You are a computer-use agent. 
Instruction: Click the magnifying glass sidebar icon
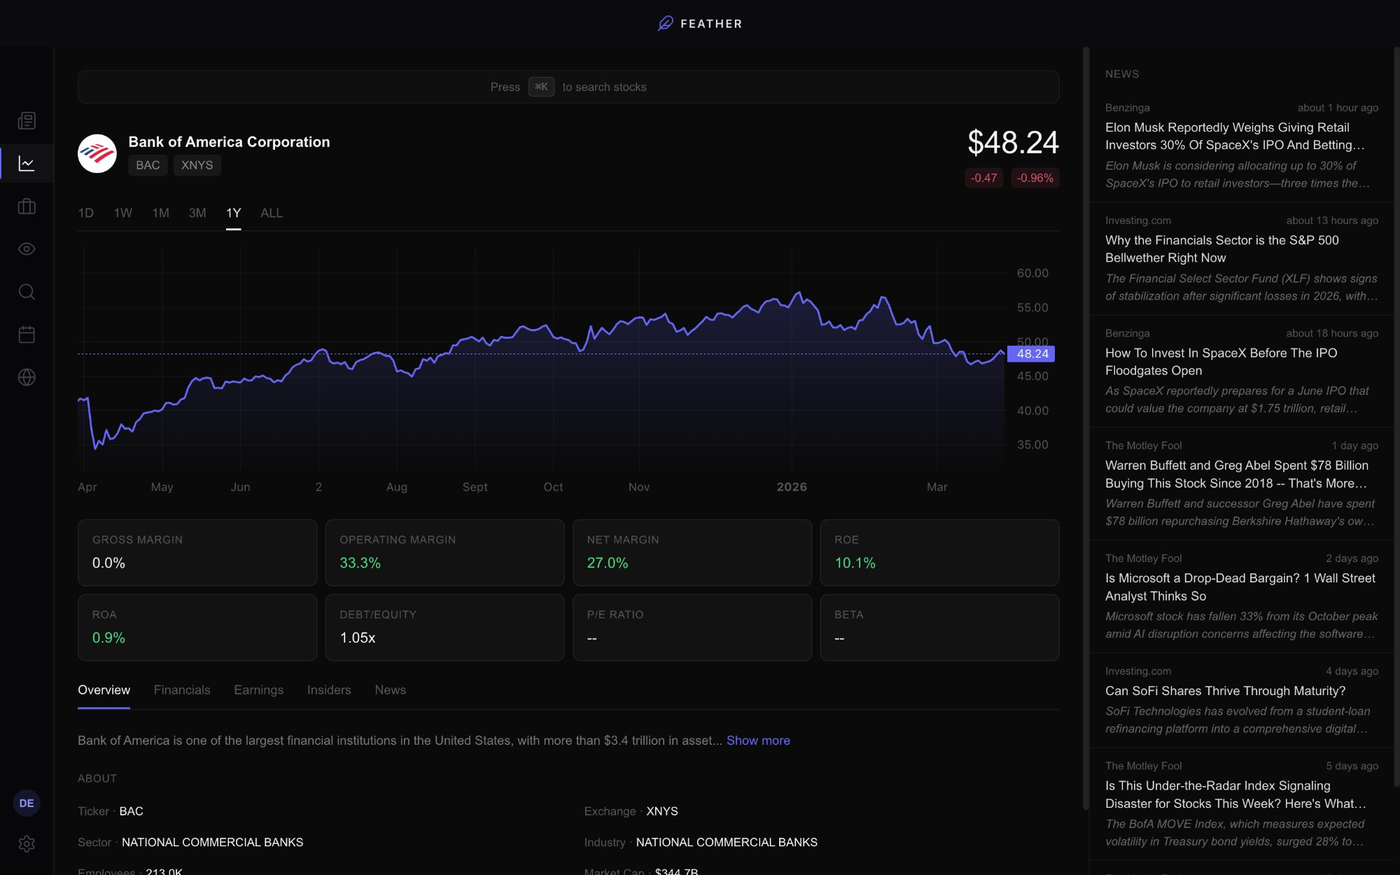tap(27, 292)
